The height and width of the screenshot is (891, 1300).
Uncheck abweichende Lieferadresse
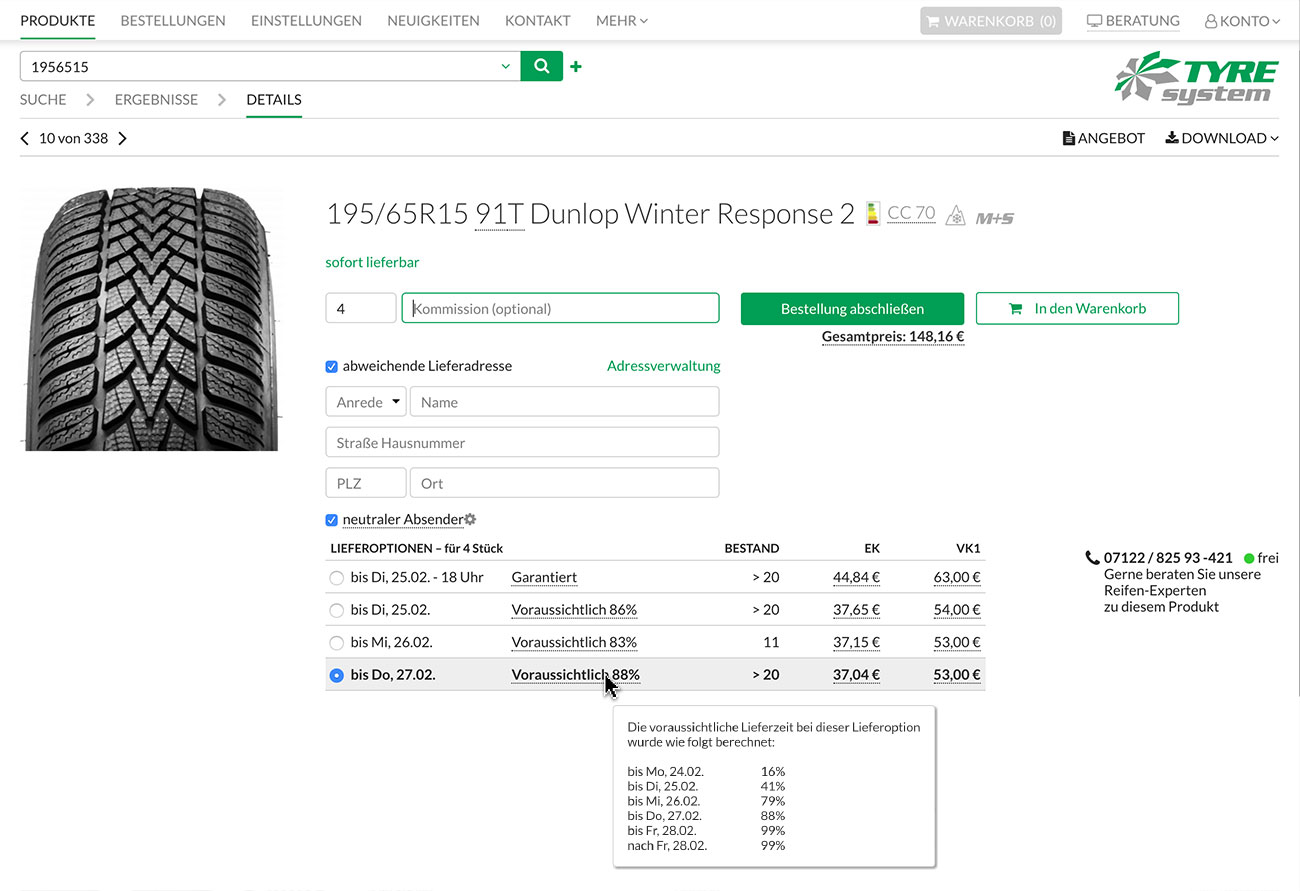[331, 366]
